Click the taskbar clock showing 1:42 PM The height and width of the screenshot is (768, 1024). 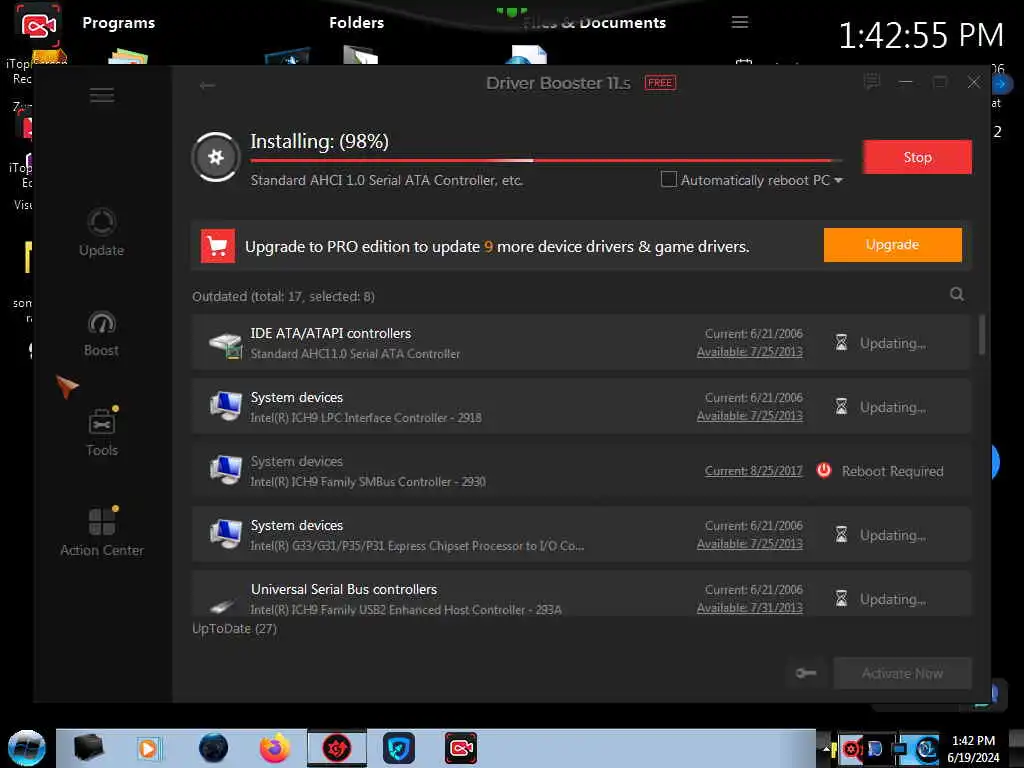(x=973, y=749)
